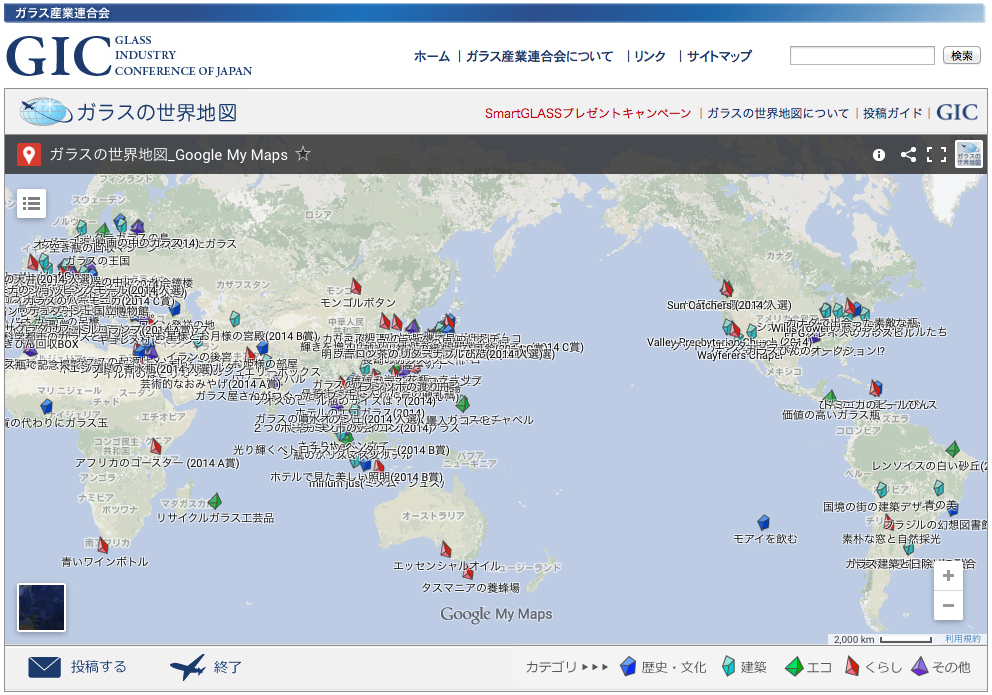Open the サイトマップ page
Screen dimensions: 992x695
[719, 56]
